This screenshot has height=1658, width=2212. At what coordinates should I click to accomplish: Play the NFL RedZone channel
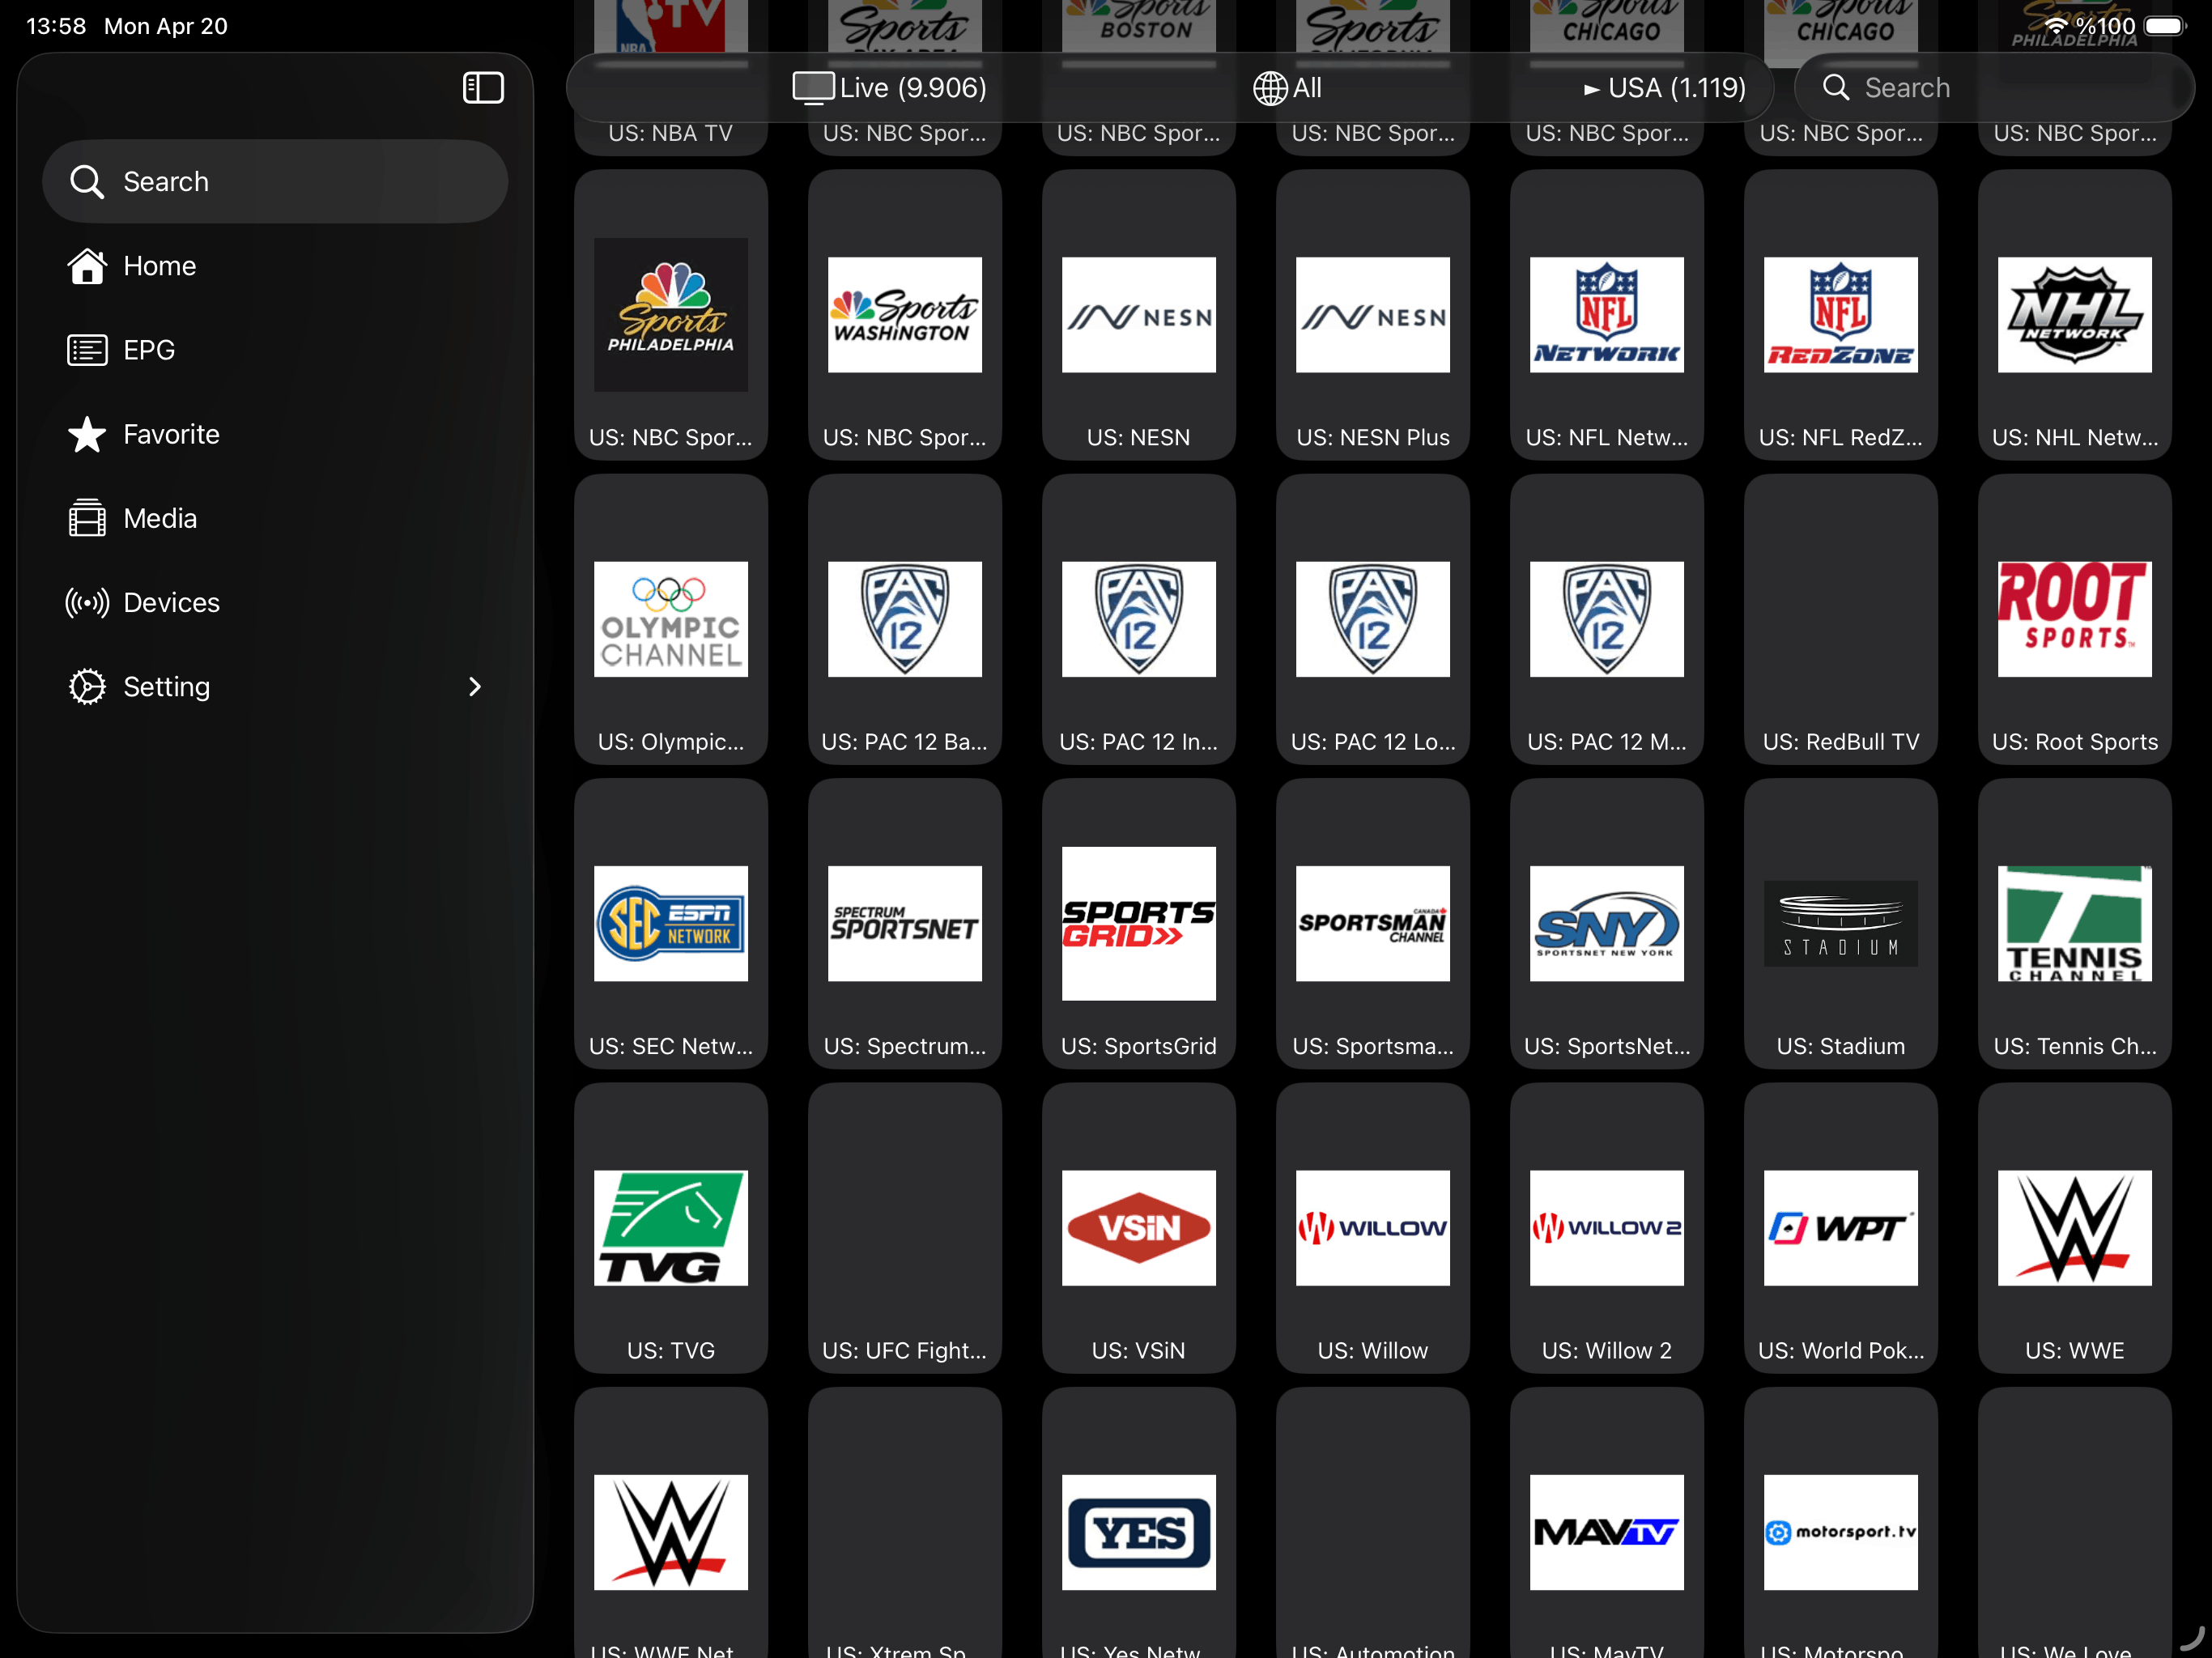coord(1841,315)
